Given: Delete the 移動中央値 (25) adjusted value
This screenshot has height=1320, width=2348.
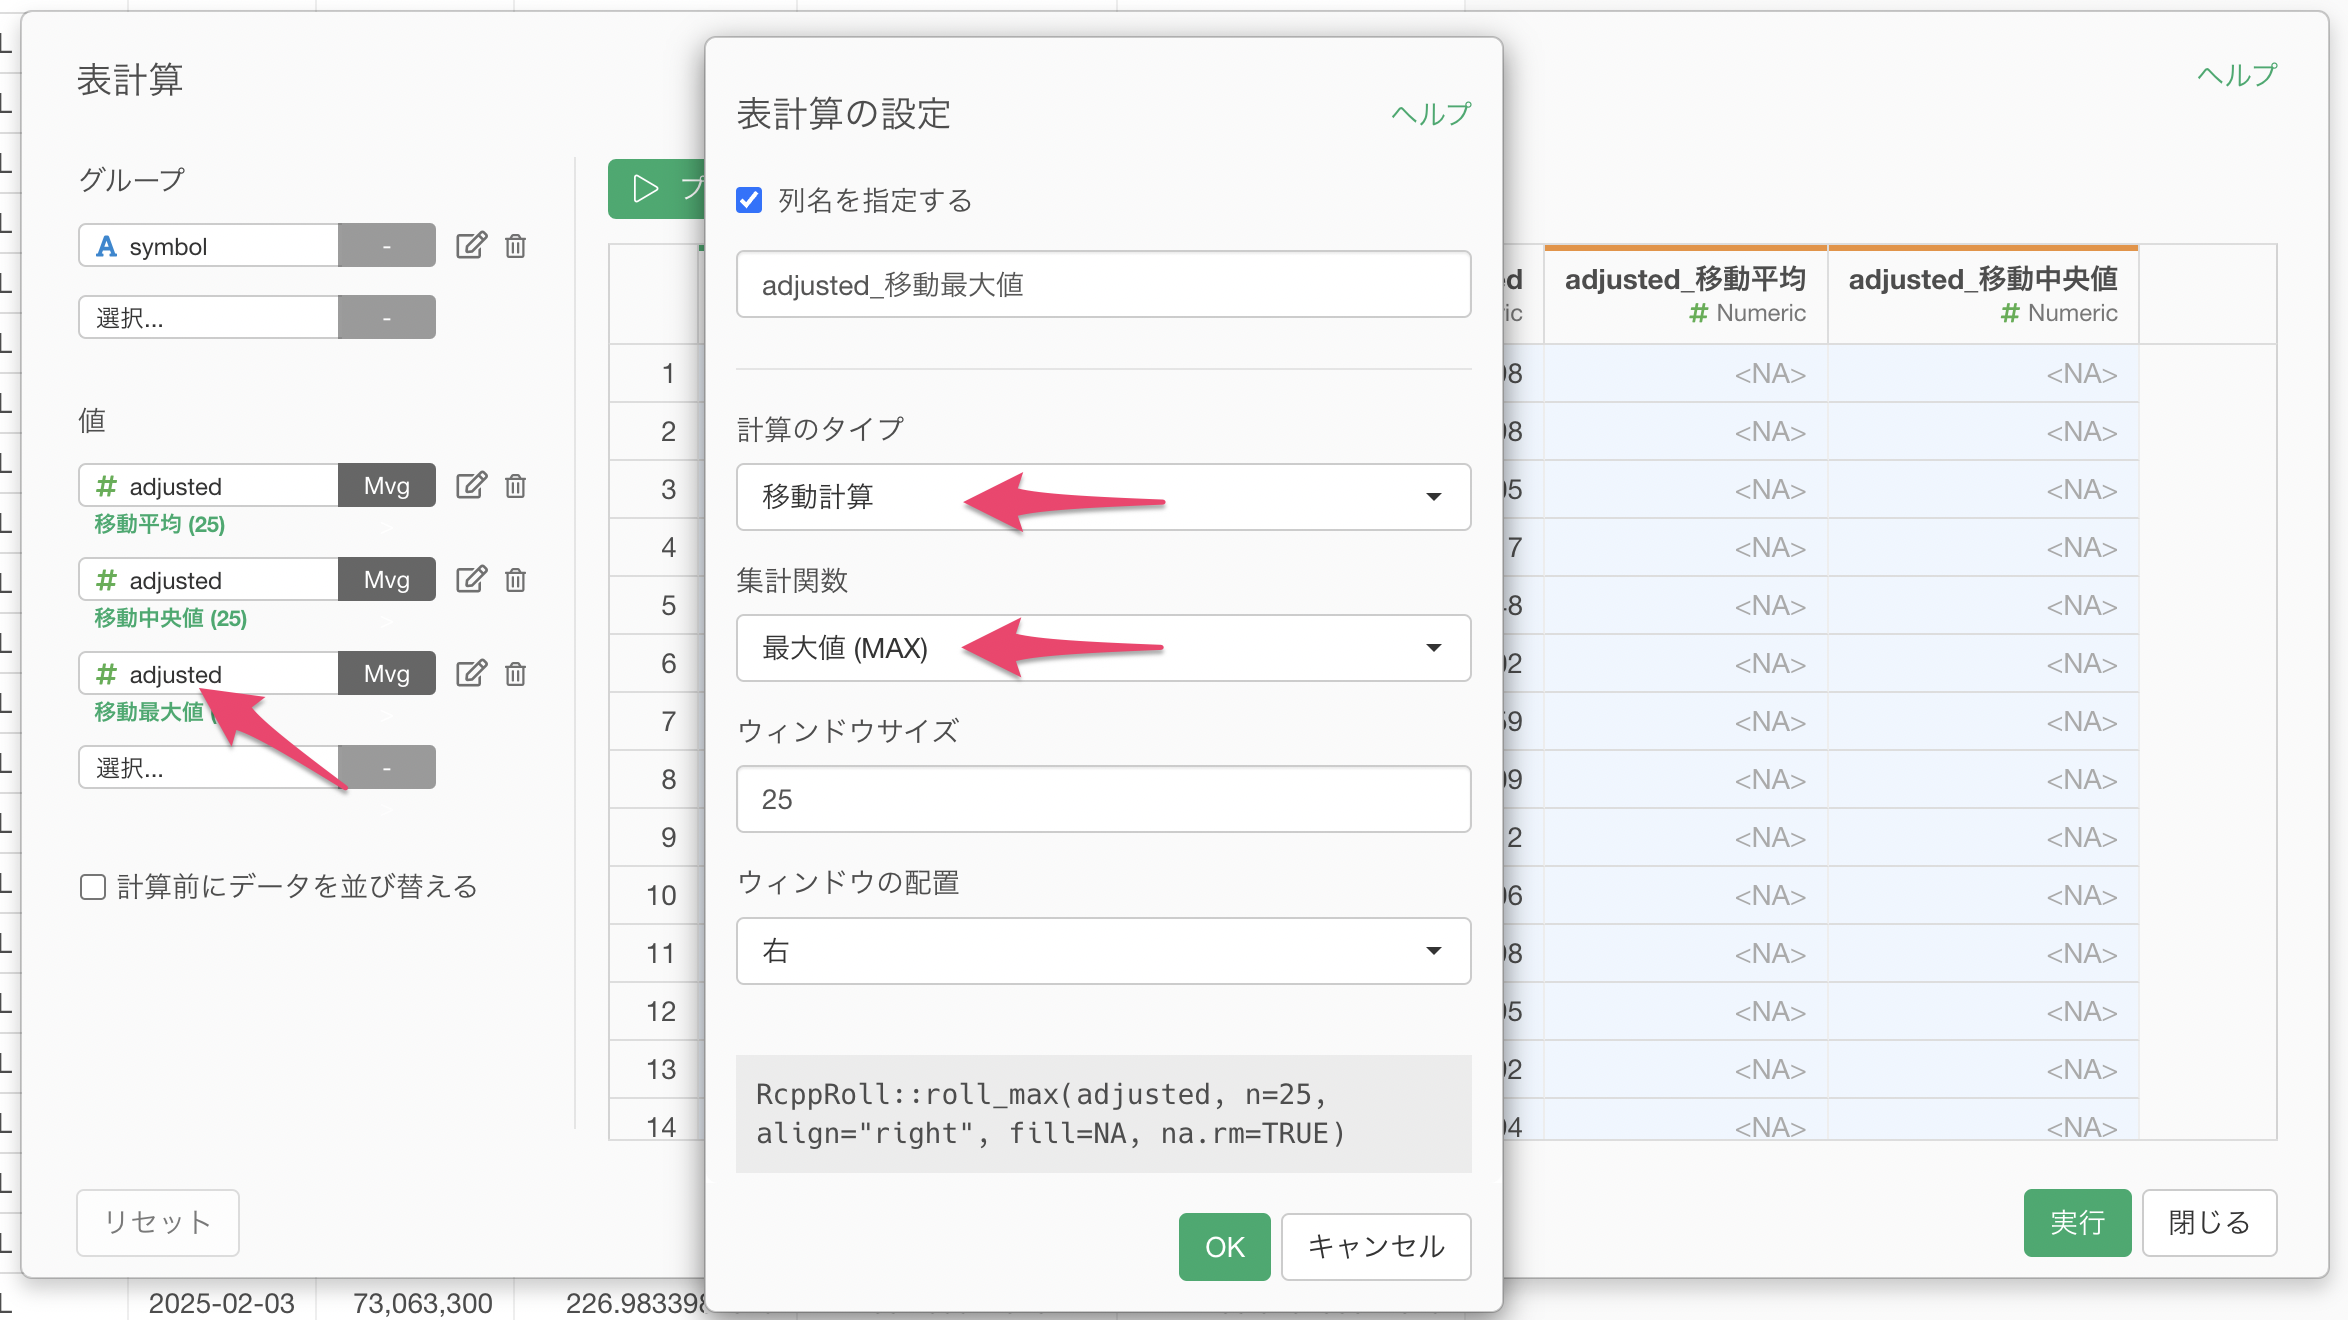Looking at the screenshot, I should [x=515, y=580].
